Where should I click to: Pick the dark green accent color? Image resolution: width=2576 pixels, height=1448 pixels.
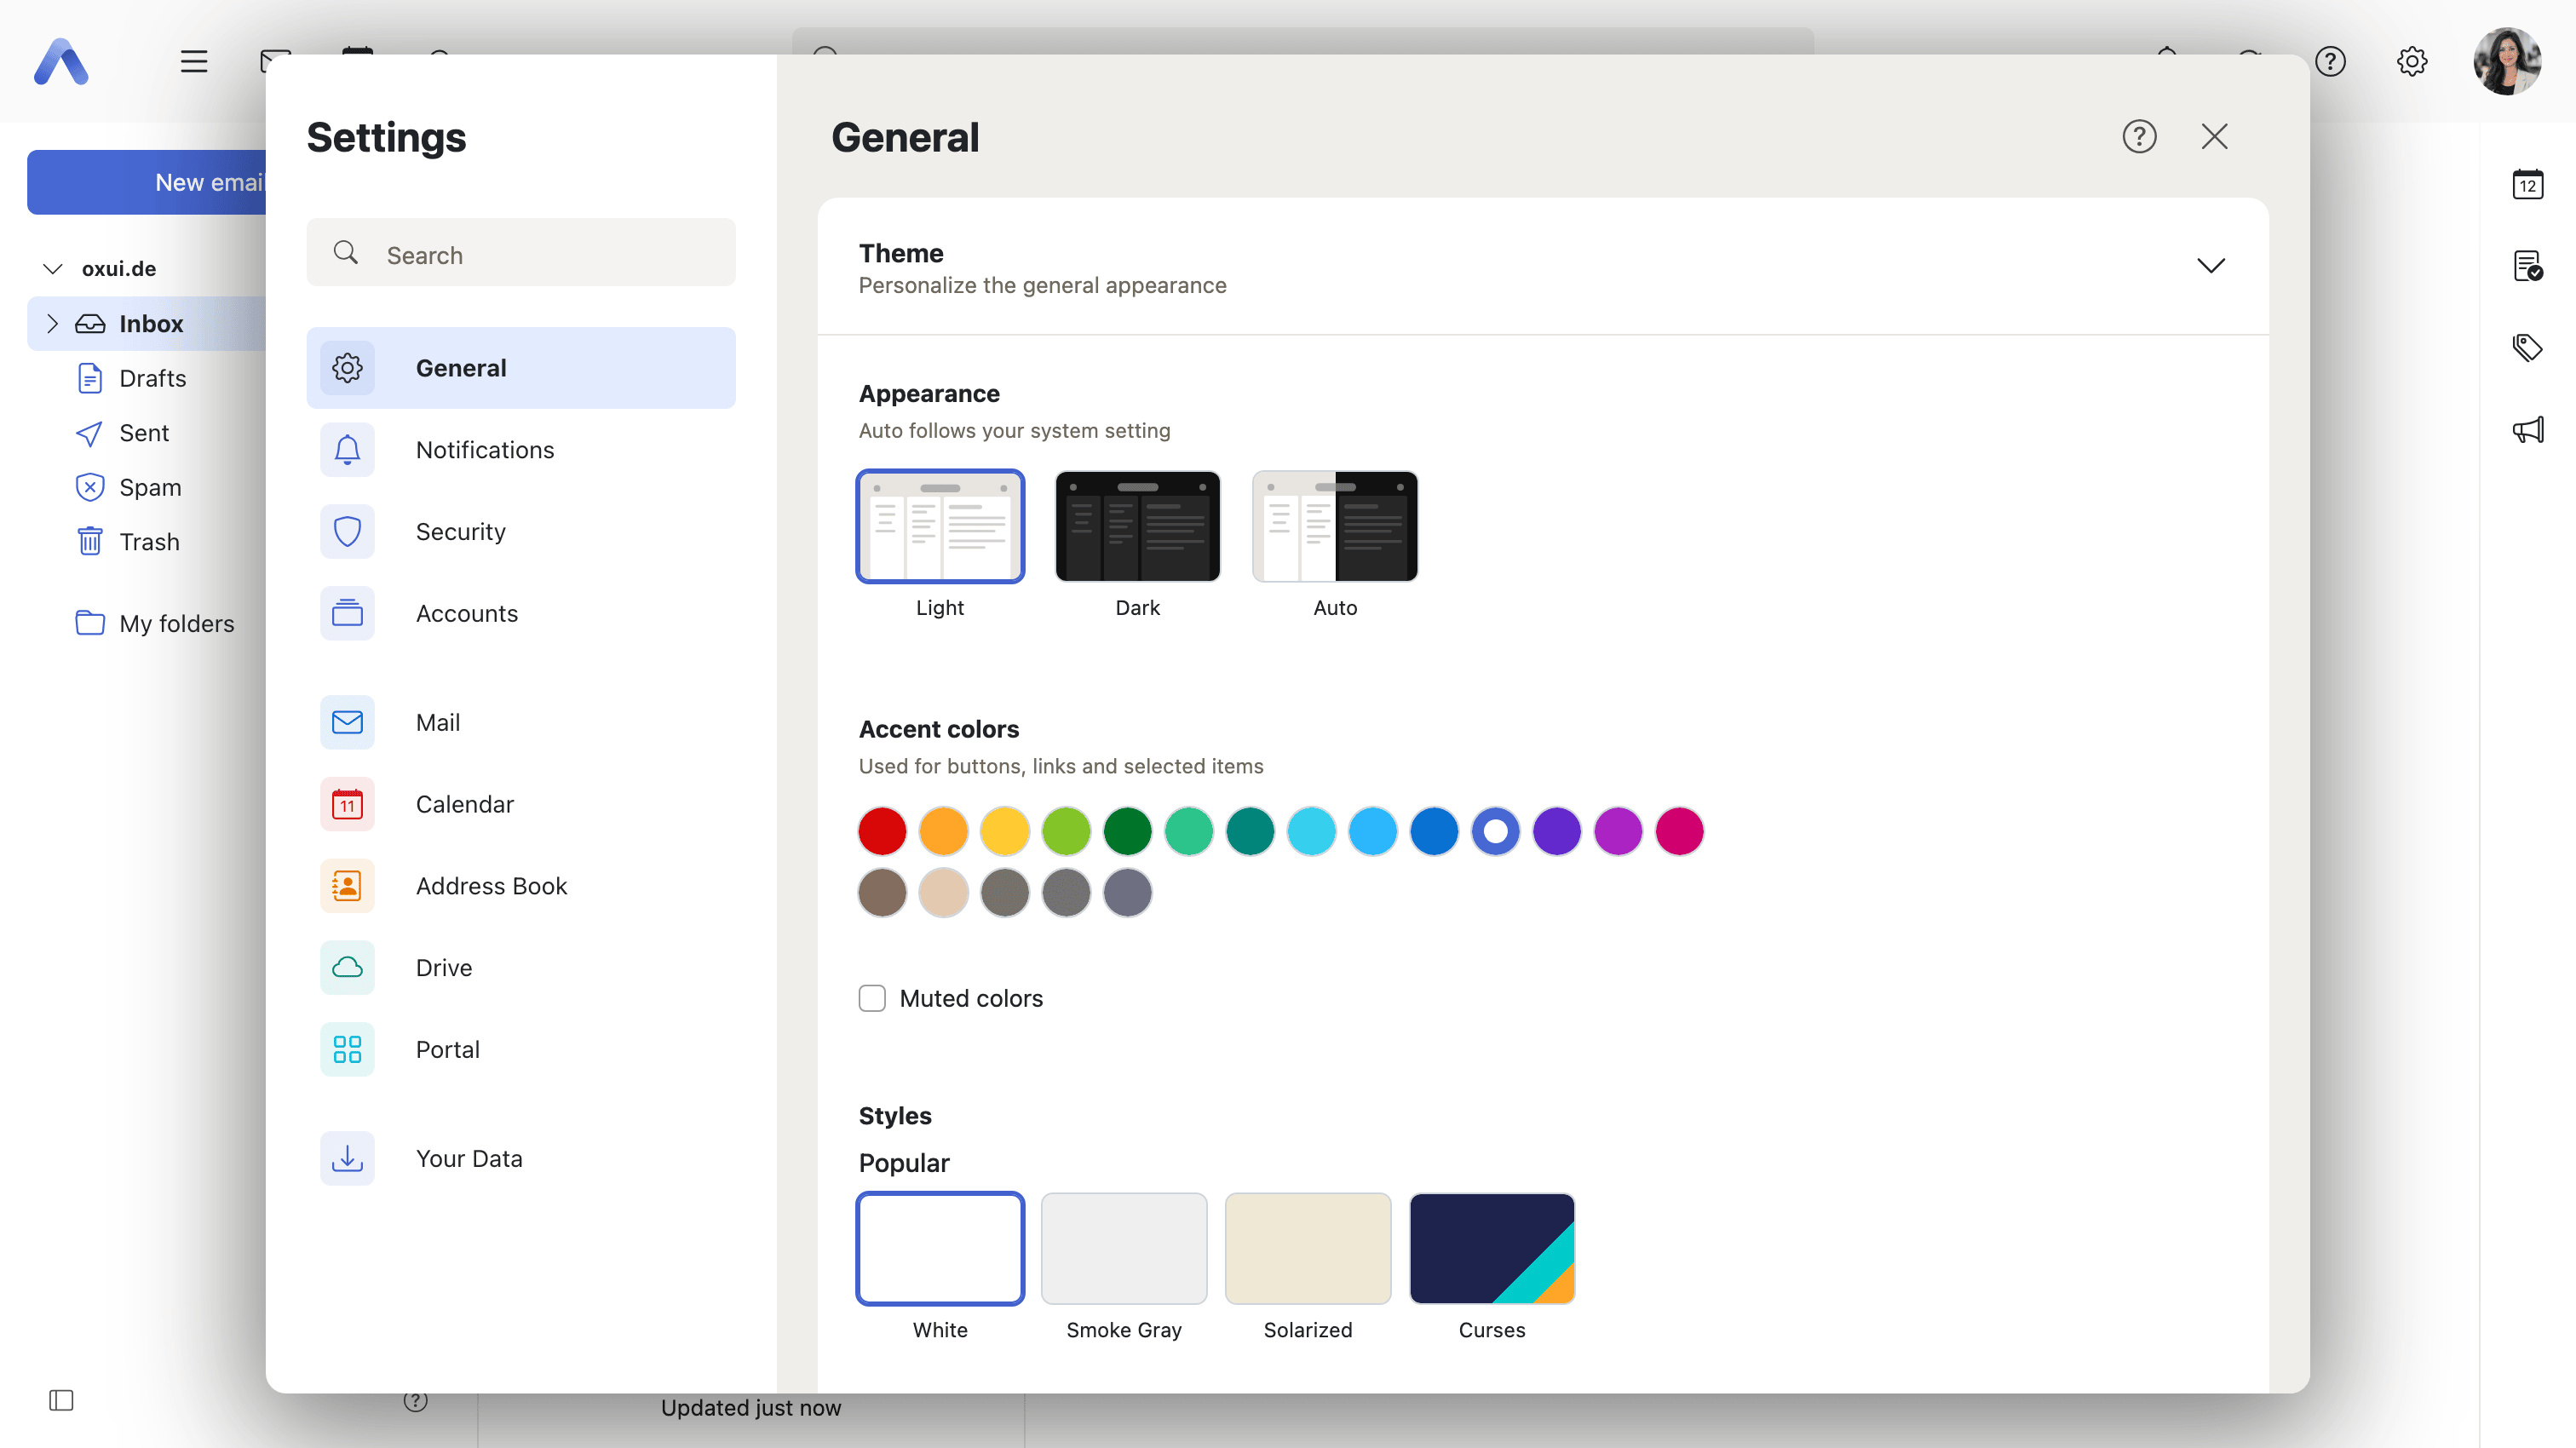point(1127,831)
